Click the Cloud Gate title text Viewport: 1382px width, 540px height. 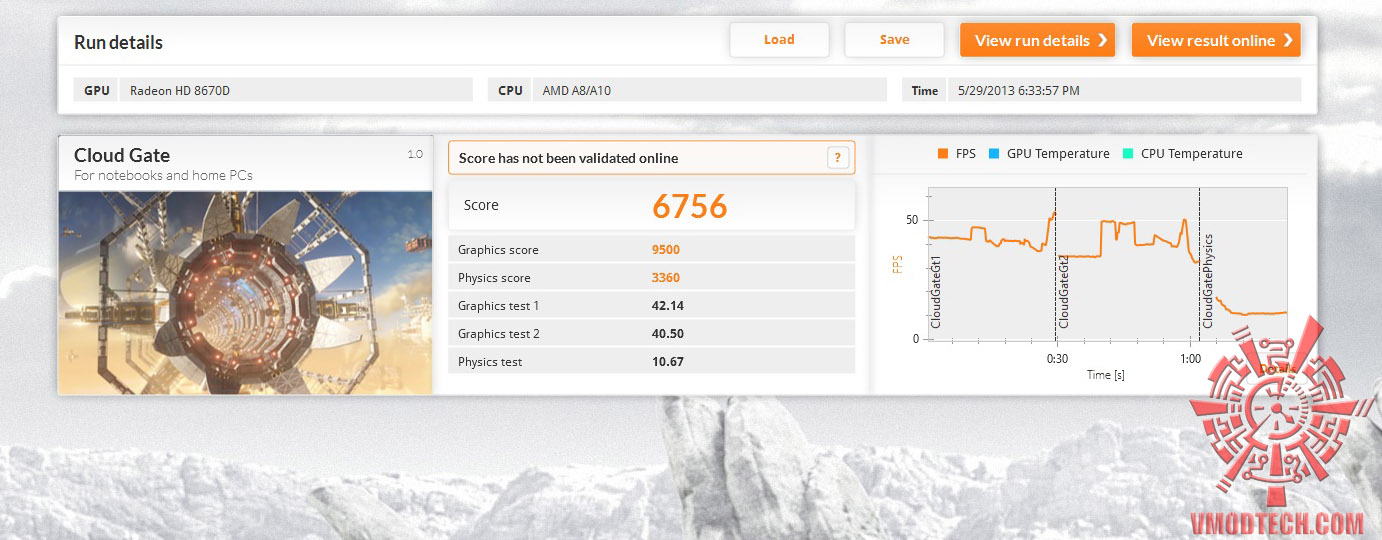click(x=122, y=155)
